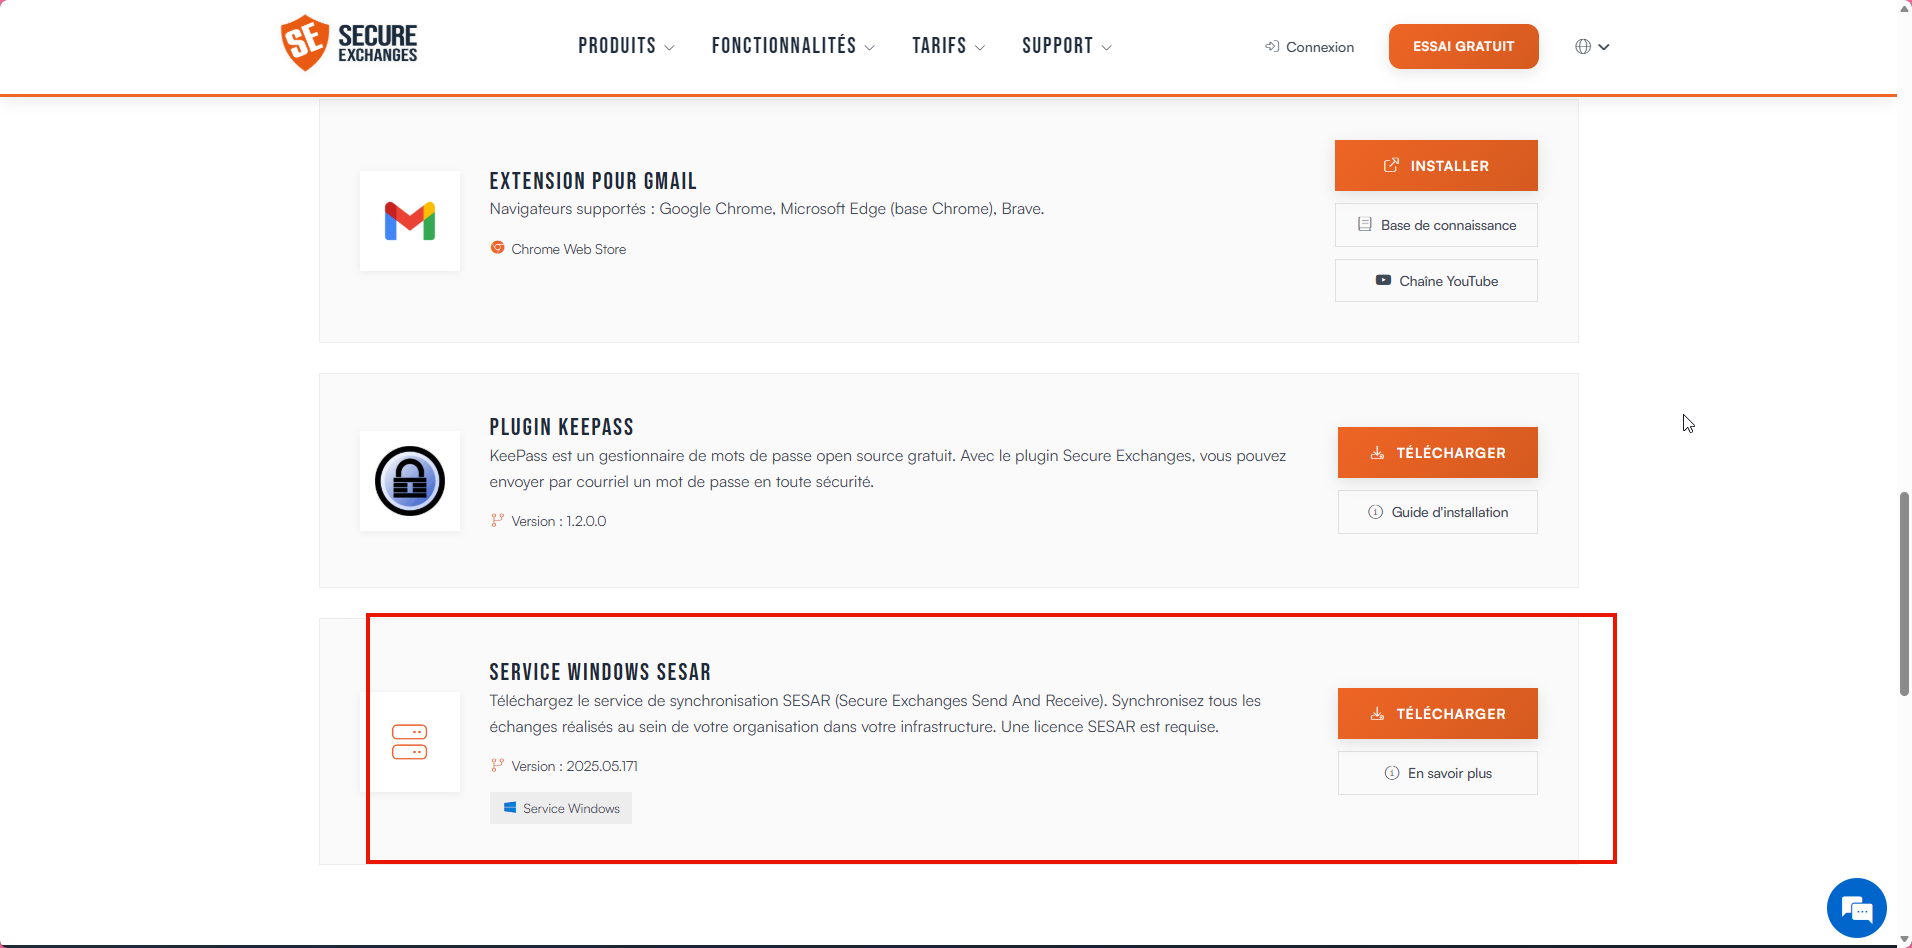Image resolution: width=1912 pixels, height=948 pixels.
Task: Click the Extension pour Gmail heading
Action: pos(593,181)
